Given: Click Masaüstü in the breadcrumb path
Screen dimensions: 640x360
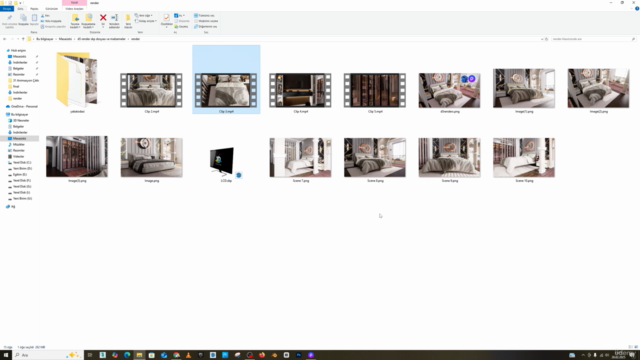Looking at the screenshot, I should (x=65, y=39).
